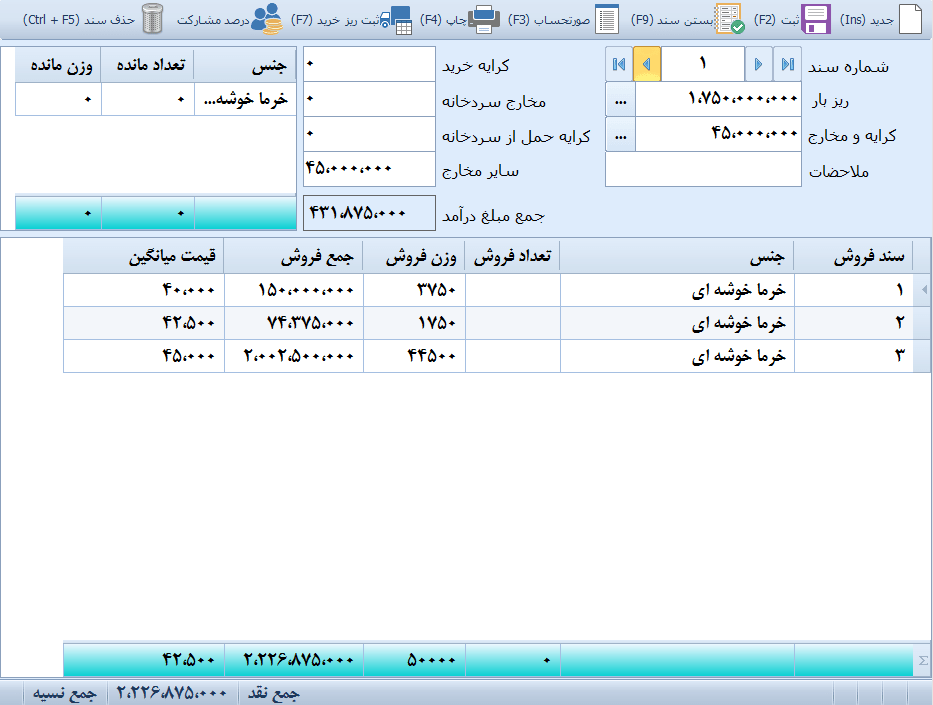The height and width of the screenshot is (705, 933).
Task: Sort by the قیمت میانگین column header
Action: click(x=143, y=257)
